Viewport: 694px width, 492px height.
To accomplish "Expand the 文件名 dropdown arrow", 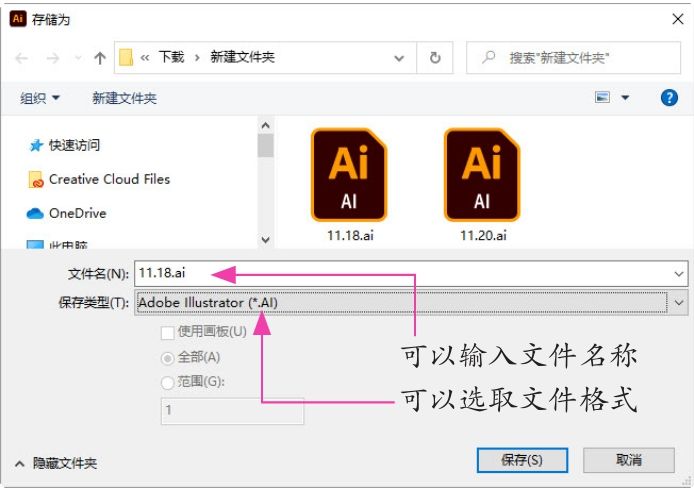I will tap(679, 274).
